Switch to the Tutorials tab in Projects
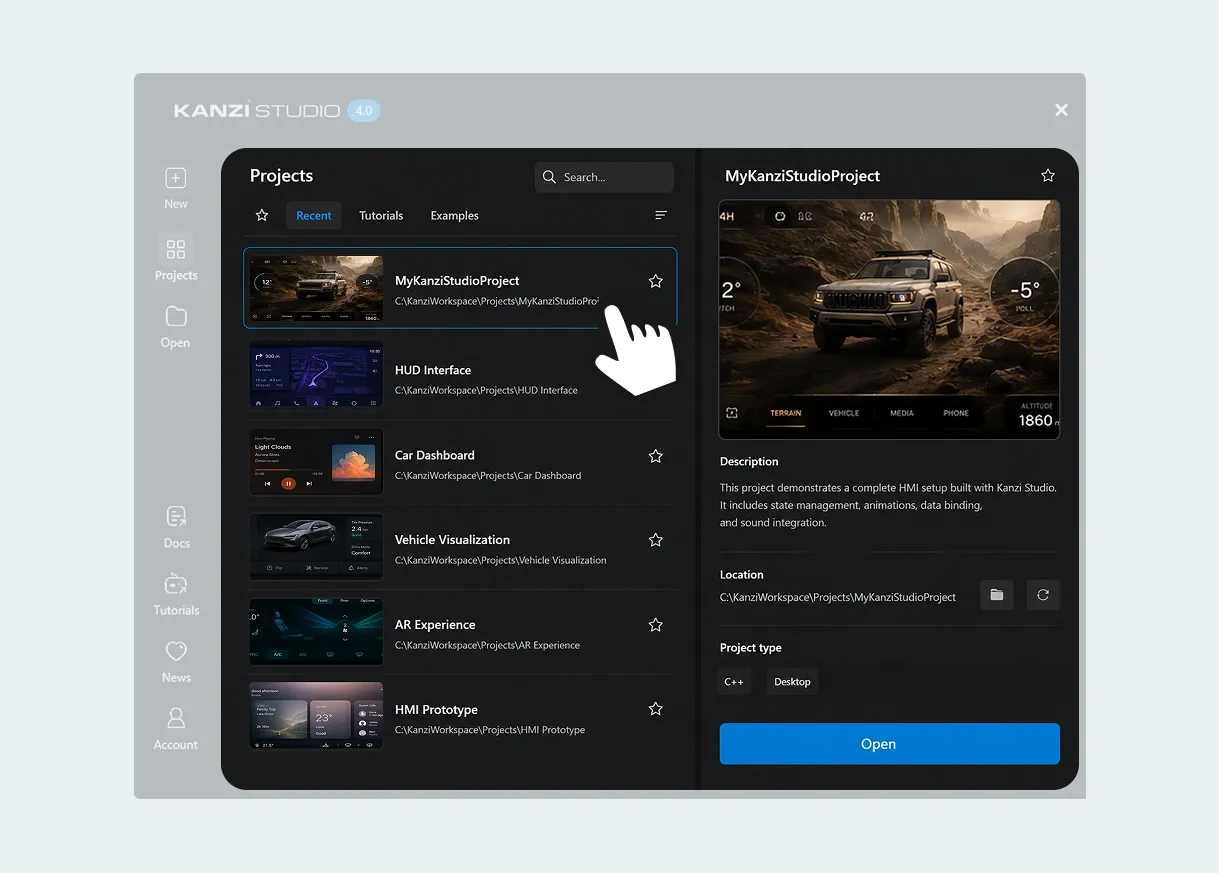Screen dimensions: 1219x873 tap(381, 215)
